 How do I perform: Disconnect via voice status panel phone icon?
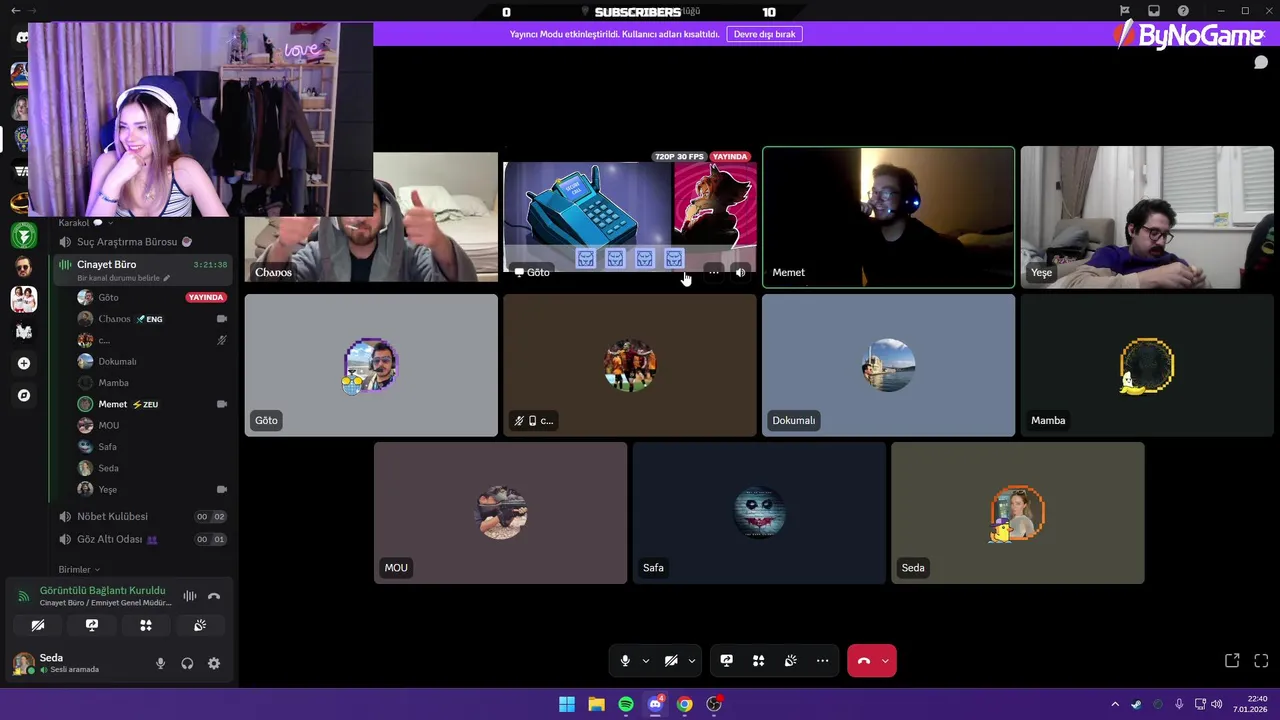coord(214,596)
